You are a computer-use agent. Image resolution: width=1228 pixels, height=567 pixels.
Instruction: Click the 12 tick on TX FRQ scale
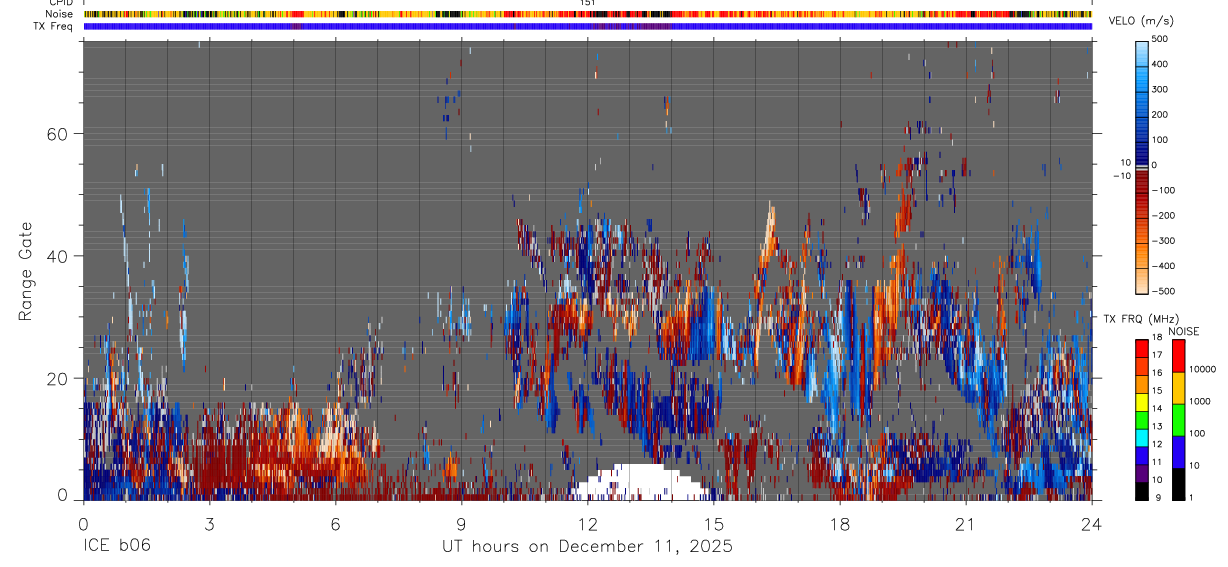[x=1157, y=444]
